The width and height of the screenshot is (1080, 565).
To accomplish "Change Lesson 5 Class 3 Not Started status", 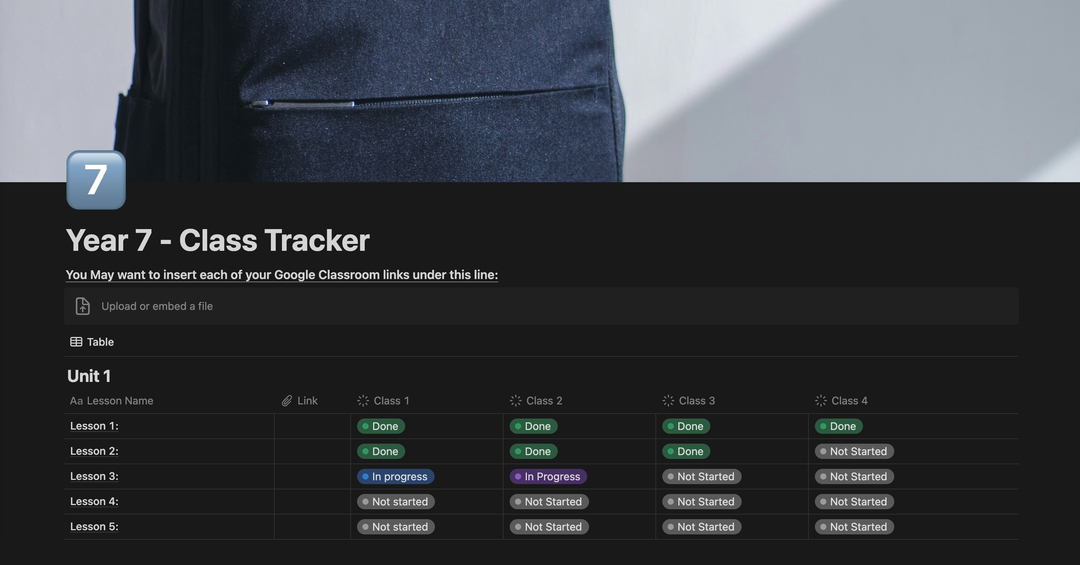I will pyautogui.click(x=702, y=526).
